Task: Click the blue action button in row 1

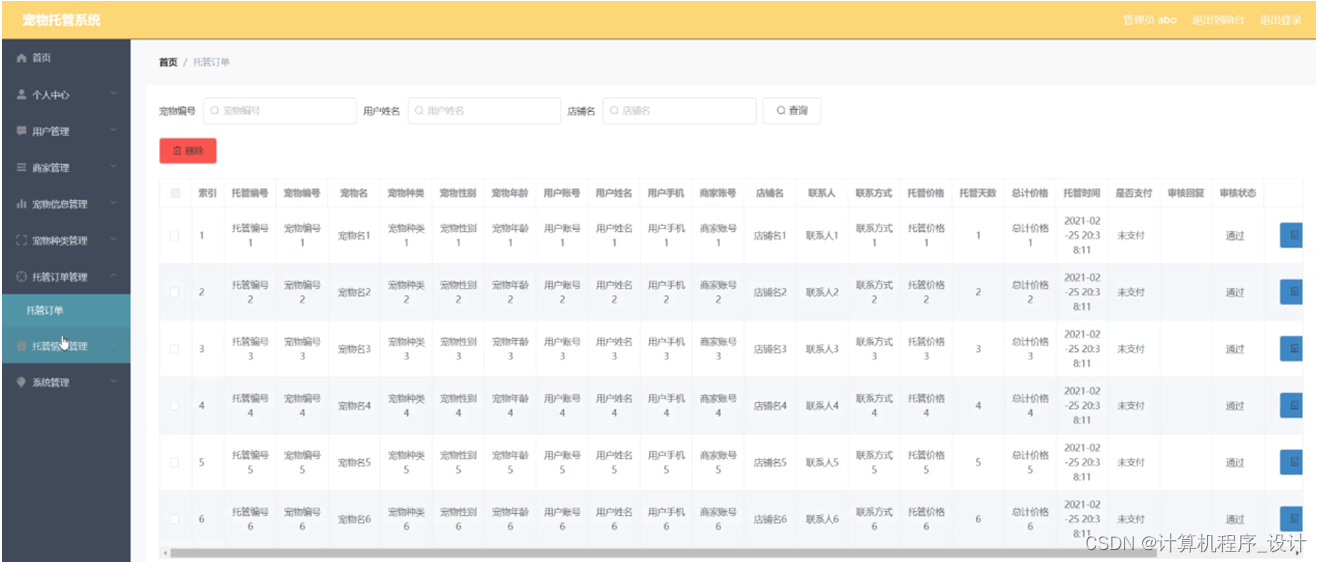Action: coord(1291,235)
